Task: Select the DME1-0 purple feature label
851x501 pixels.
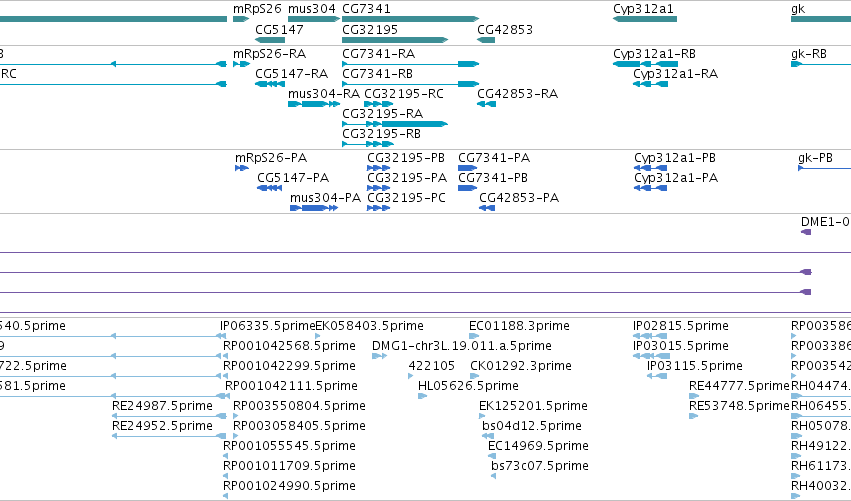Action: (825, 221)
